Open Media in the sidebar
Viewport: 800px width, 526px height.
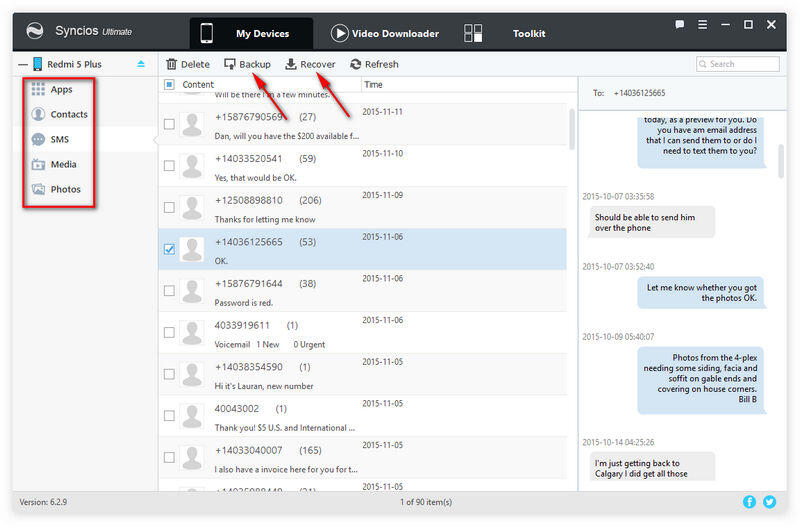coord(63,164)
